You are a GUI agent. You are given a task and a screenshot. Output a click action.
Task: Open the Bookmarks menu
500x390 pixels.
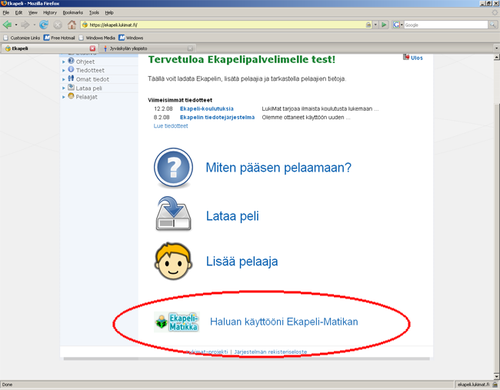click(73, 13)
